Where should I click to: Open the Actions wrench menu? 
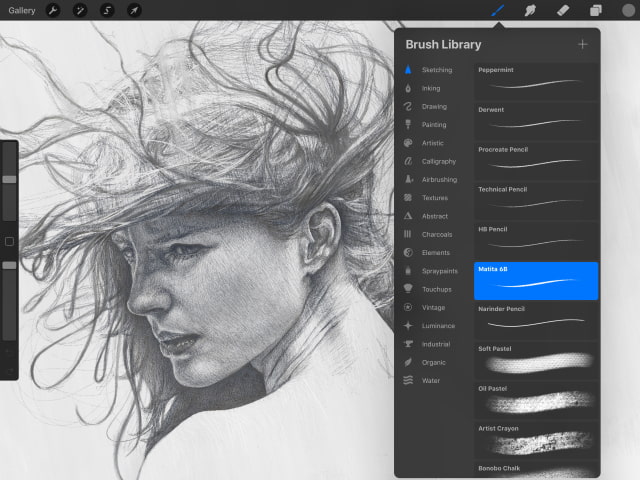tap(53, 11)
